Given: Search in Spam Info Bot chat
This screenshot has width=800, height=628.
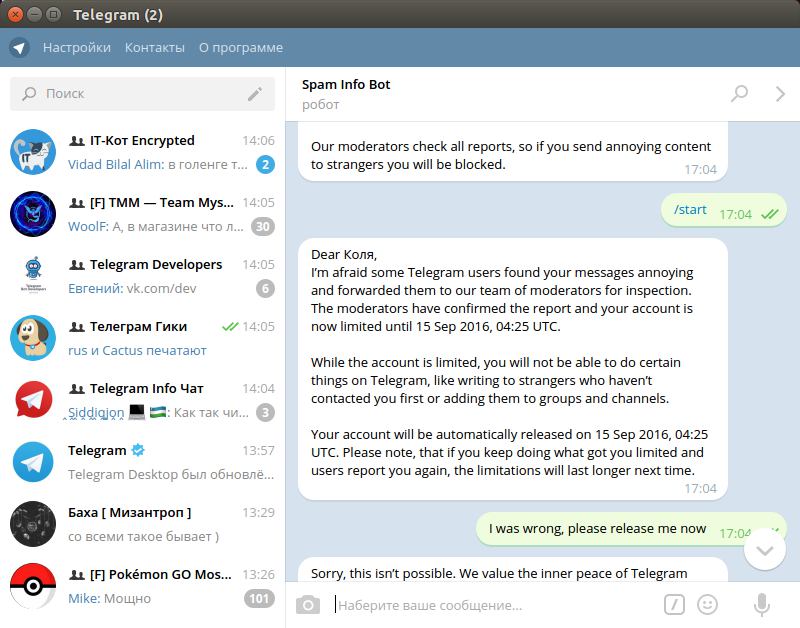Looking at the screenshot, I should pos(739,94).
